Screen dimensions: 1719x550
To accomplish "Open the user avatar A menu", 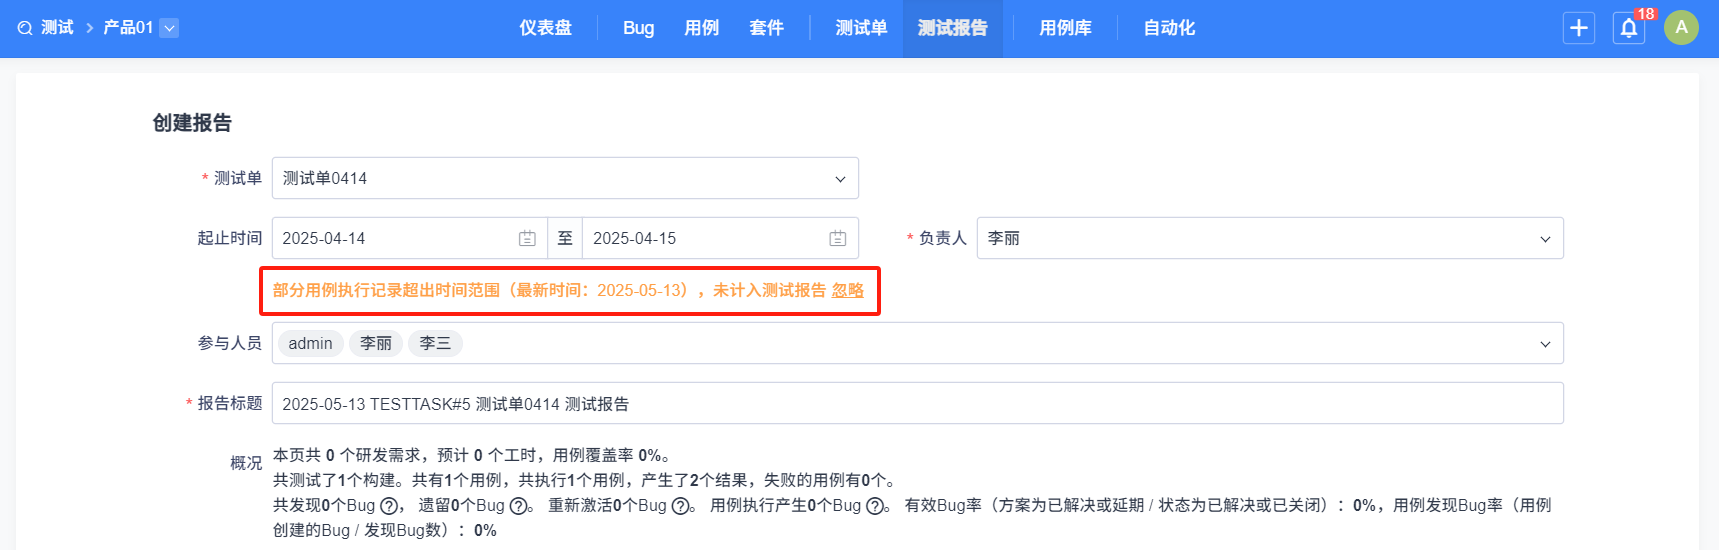I will click(1681, 28).
